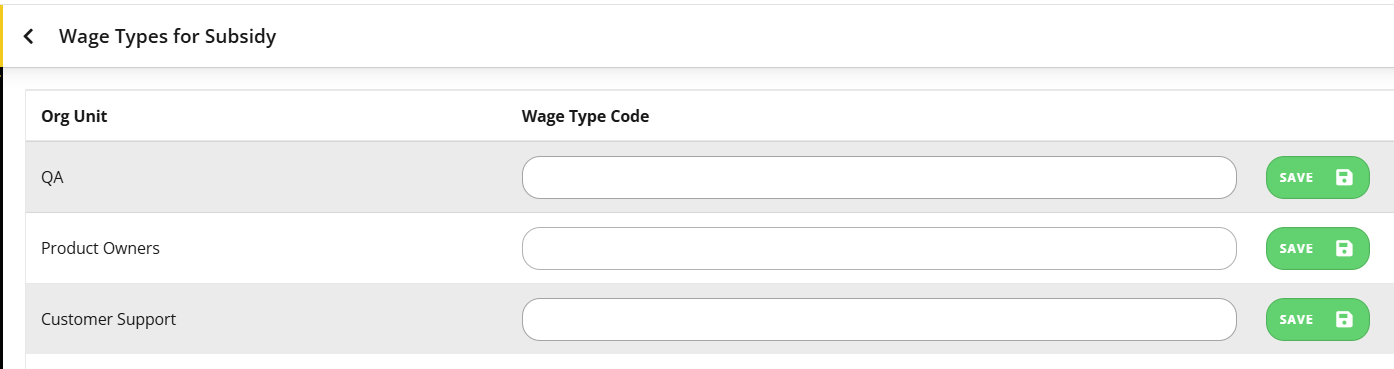Click the Org Unit column header

click(x=74, y=116)
